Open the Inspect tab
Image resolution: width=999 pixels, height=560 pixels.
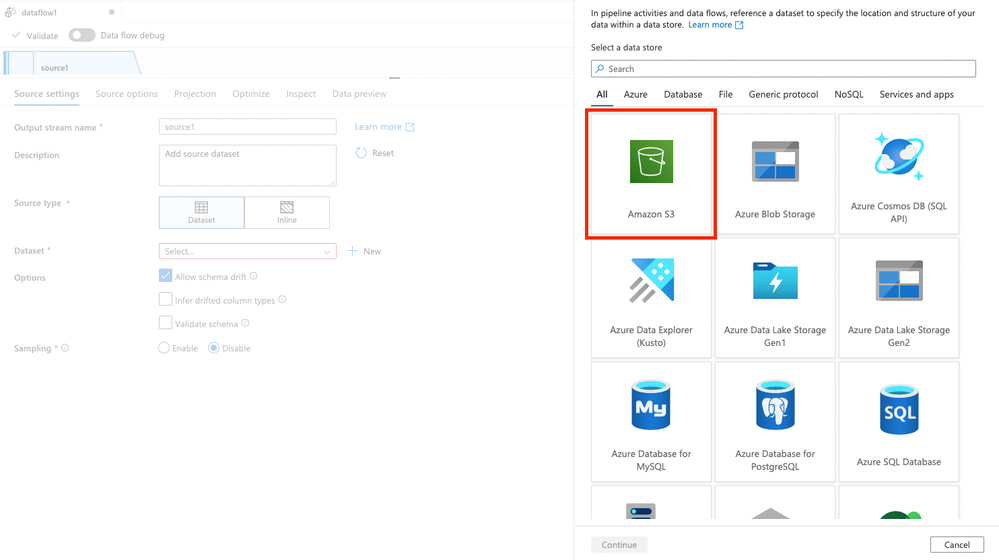[301, 94]
